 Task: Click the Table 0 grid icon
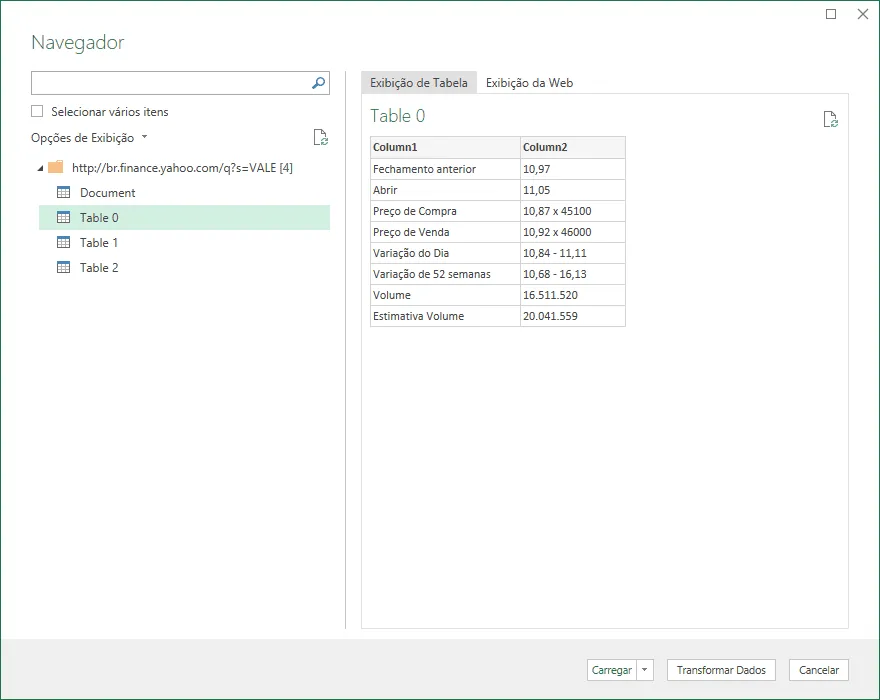click(63, 217)
